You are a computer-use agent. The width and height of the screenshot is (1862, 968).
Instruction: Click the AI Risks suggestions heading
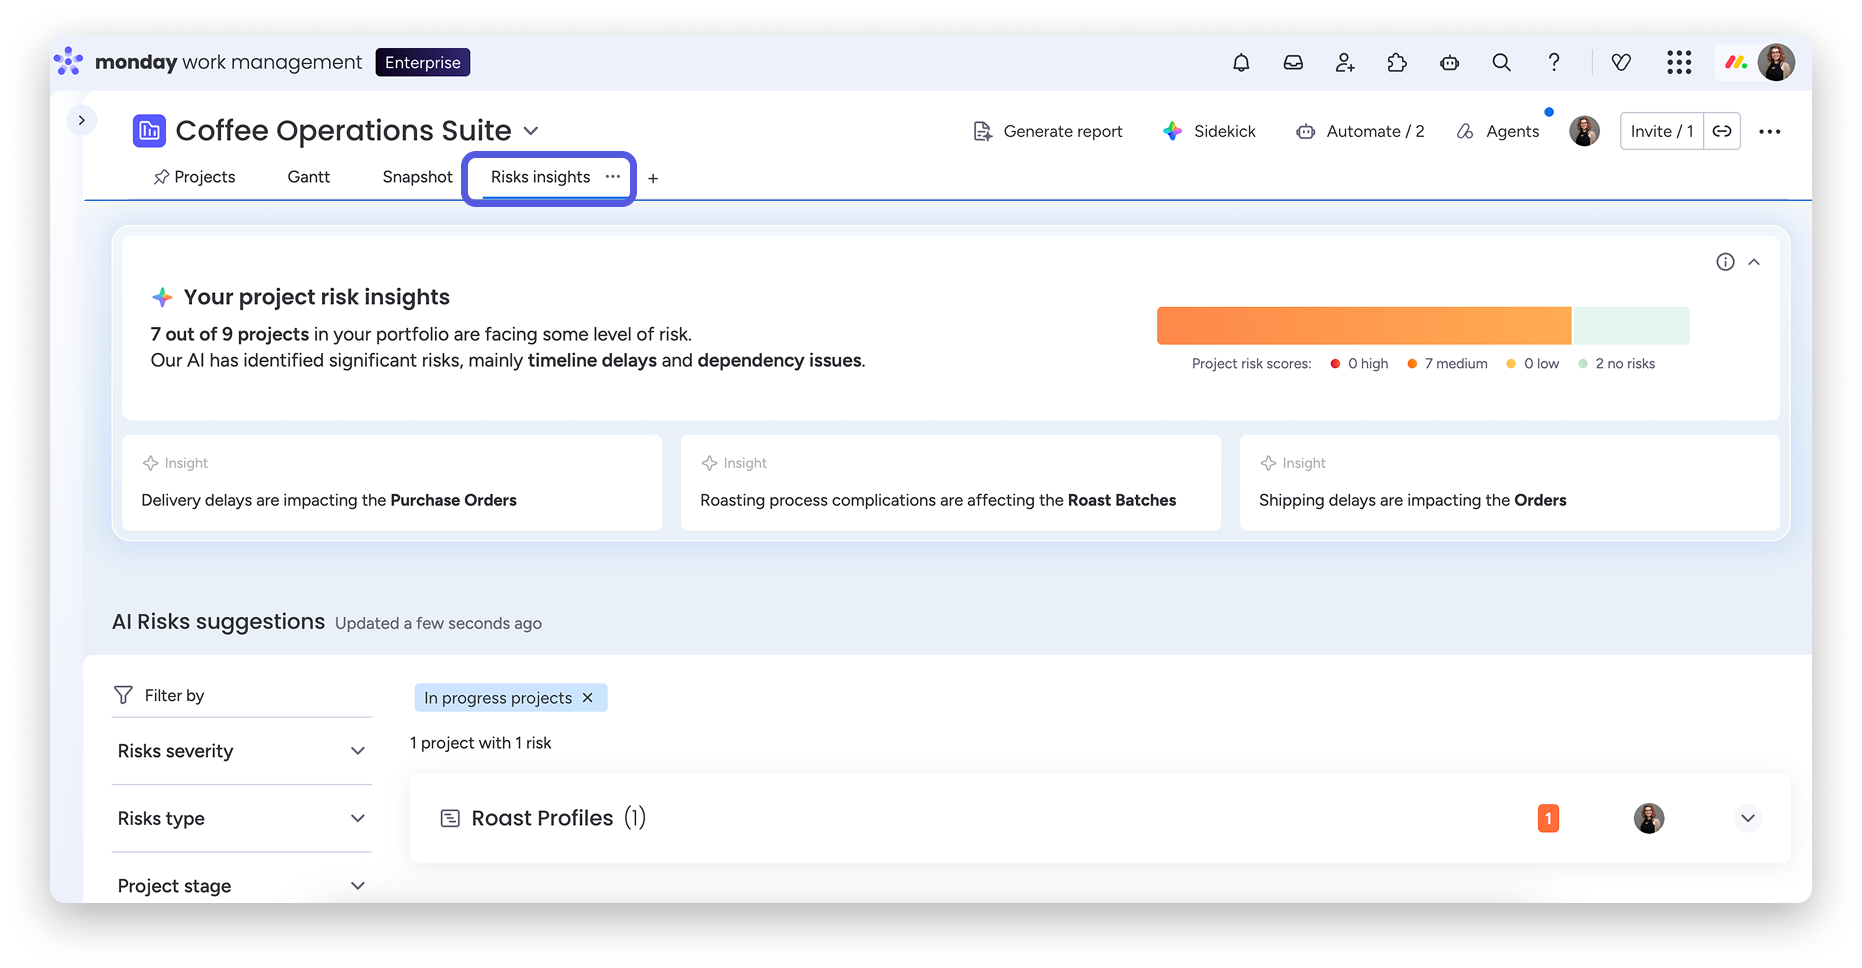coord(219,622)
